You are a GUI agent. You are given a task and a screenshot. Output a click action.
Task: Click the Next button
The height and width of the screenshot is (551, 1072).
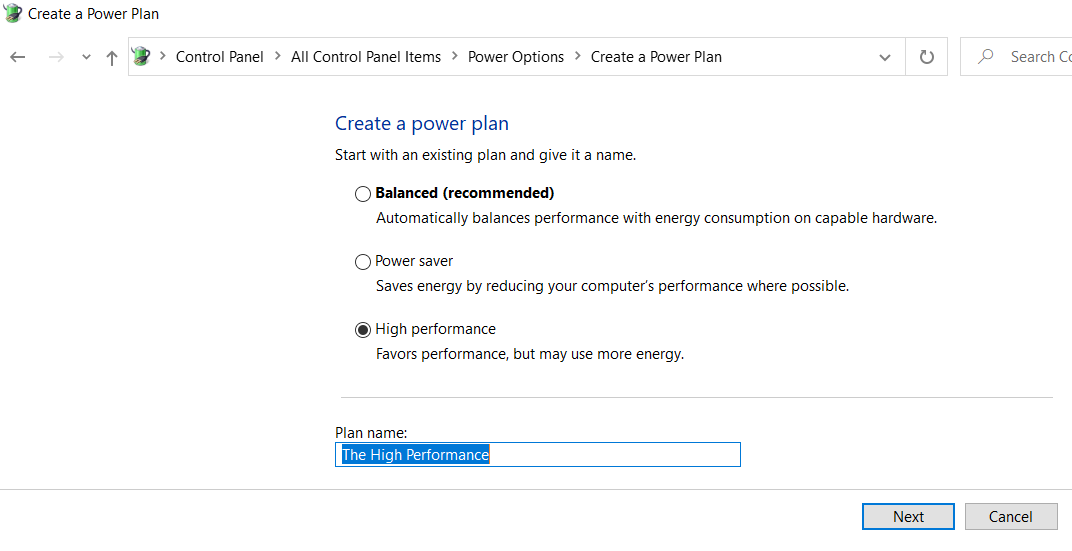(908, 517)
